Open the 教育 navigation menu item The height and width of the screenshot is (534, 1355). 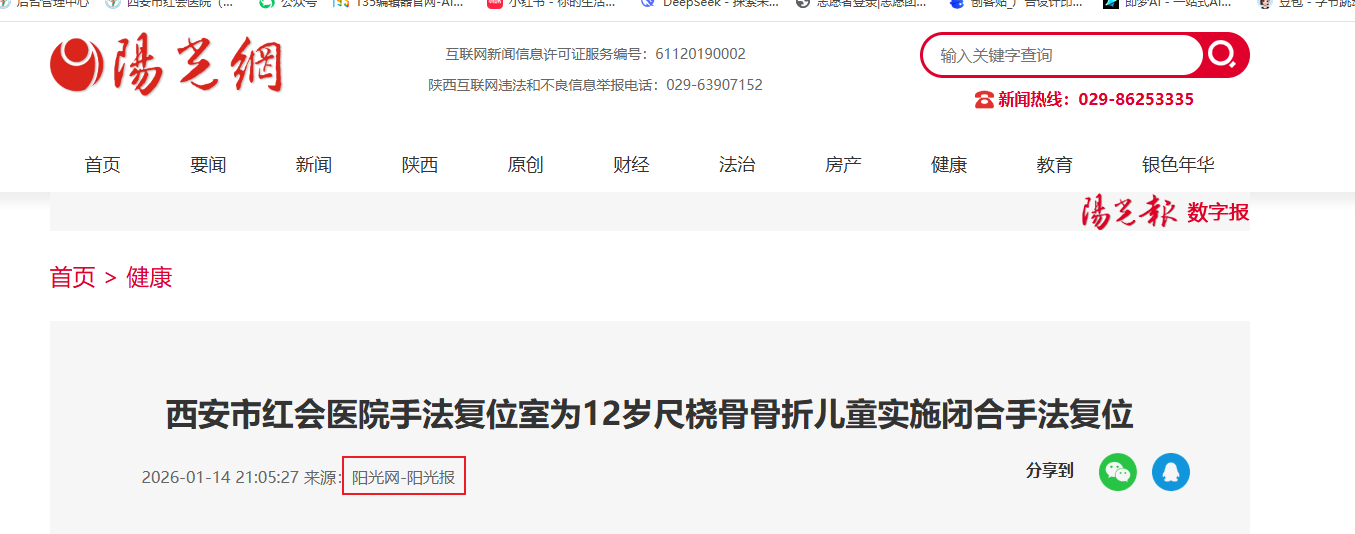coord(1055,165)
